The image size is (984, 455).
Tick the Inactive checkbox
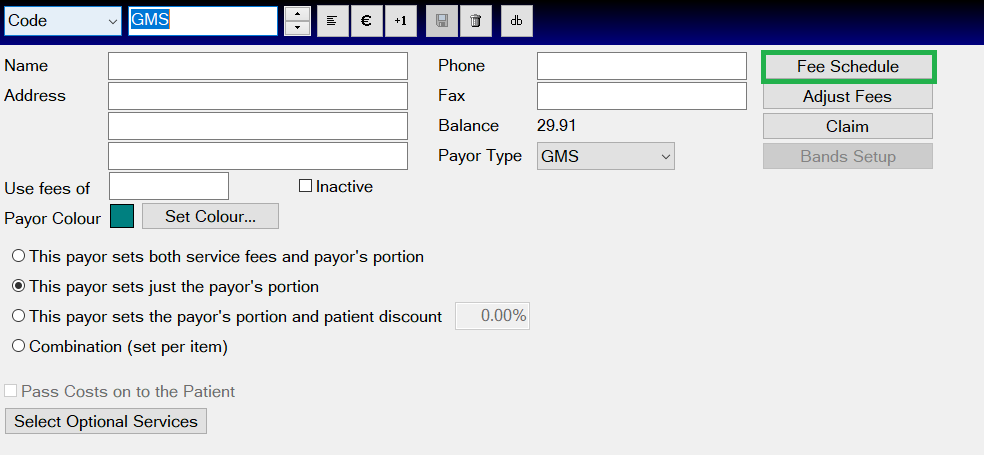(x=305, y=186)
